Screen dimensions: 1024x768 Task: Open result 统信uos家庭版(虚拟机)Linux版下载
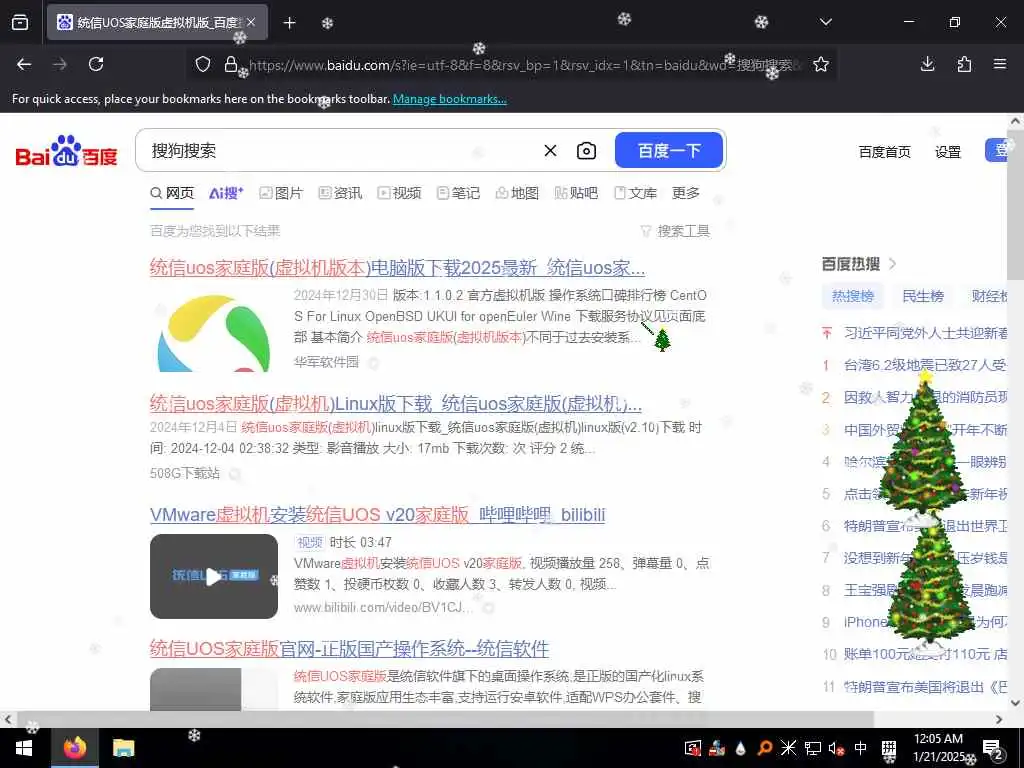coord(396,404)
